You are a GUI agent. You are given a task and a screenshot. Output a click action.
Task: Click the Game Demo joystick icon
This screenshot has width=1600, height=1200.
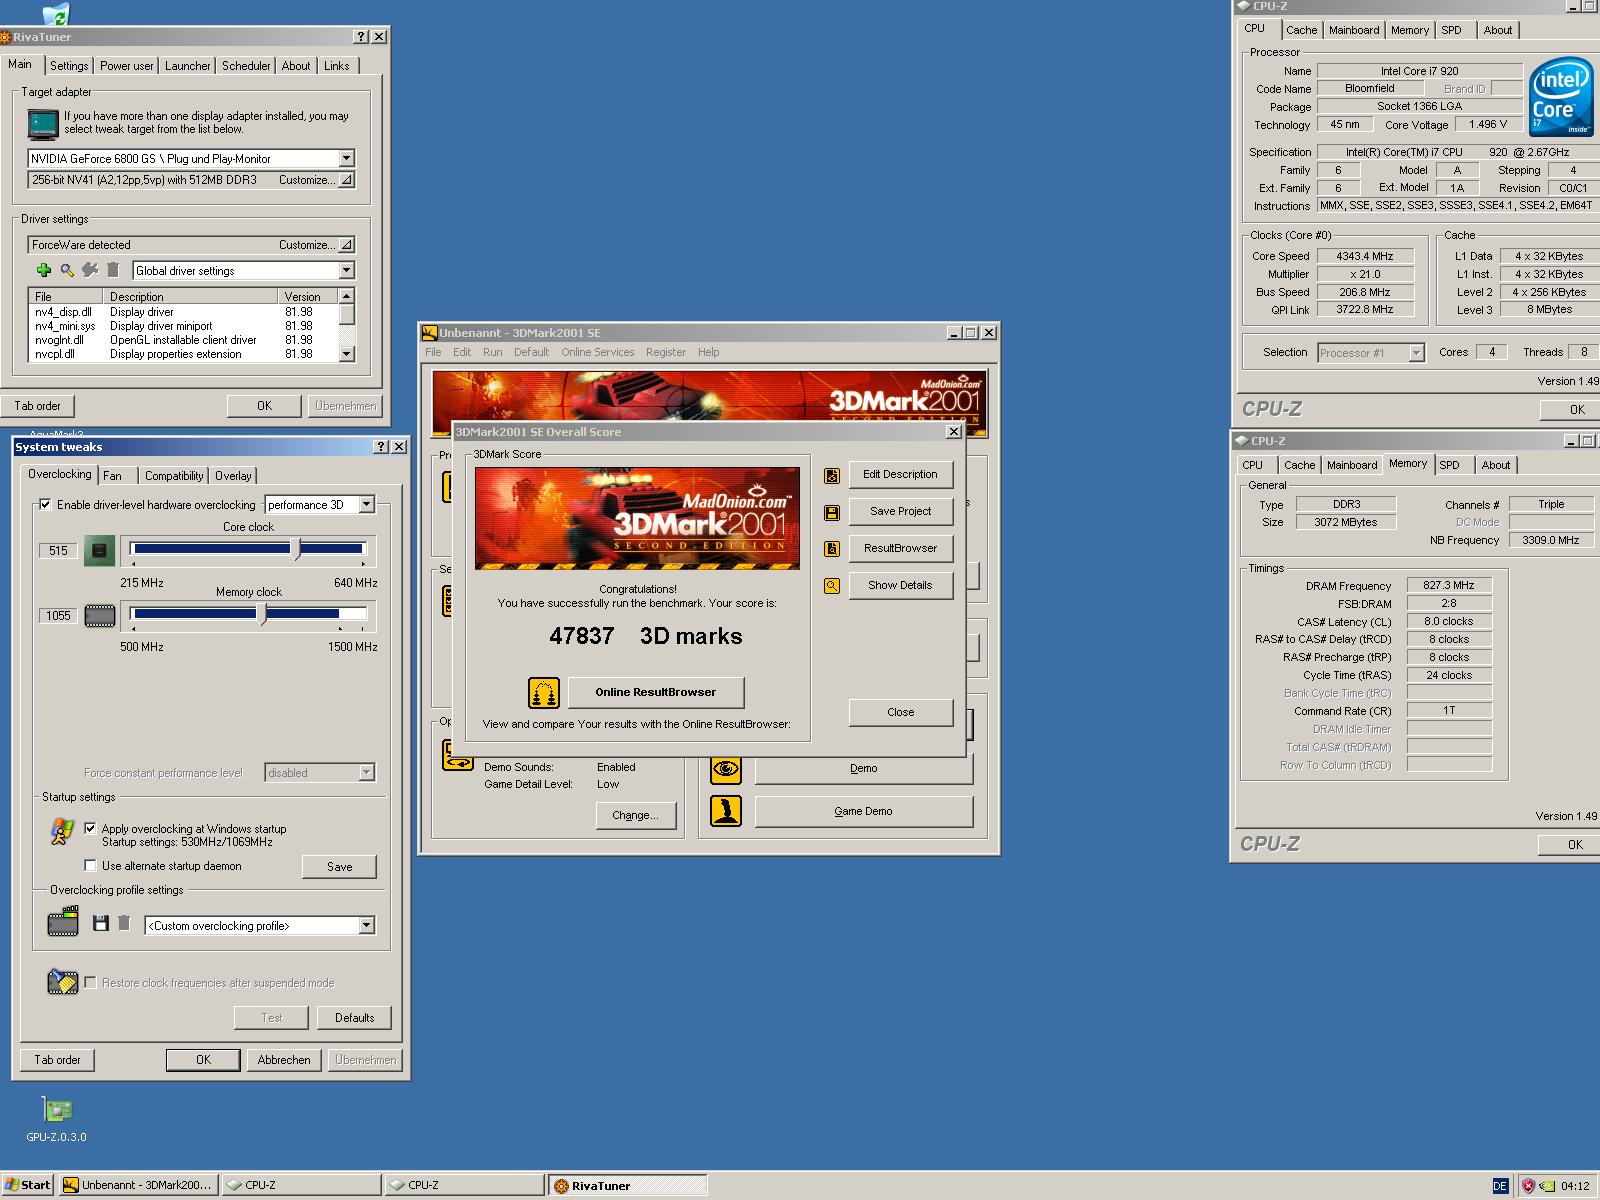point(726,811)
